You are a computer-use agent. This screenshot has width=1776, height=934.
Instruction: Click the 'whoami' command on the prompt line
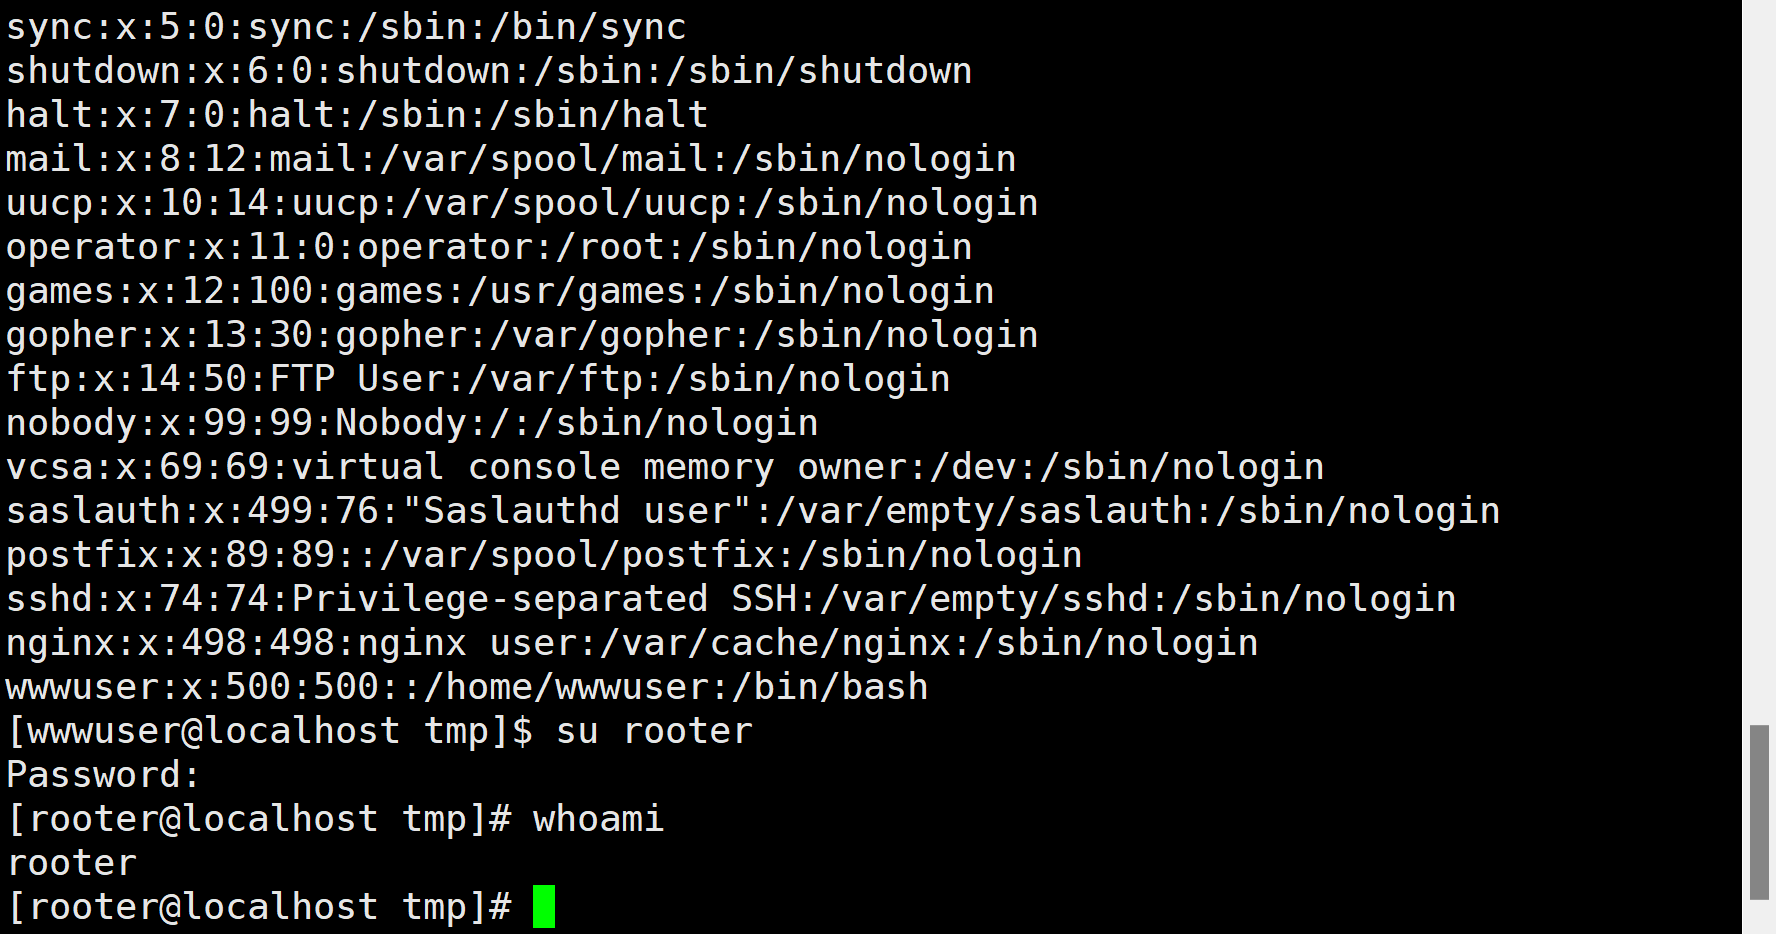click(598, 819)
